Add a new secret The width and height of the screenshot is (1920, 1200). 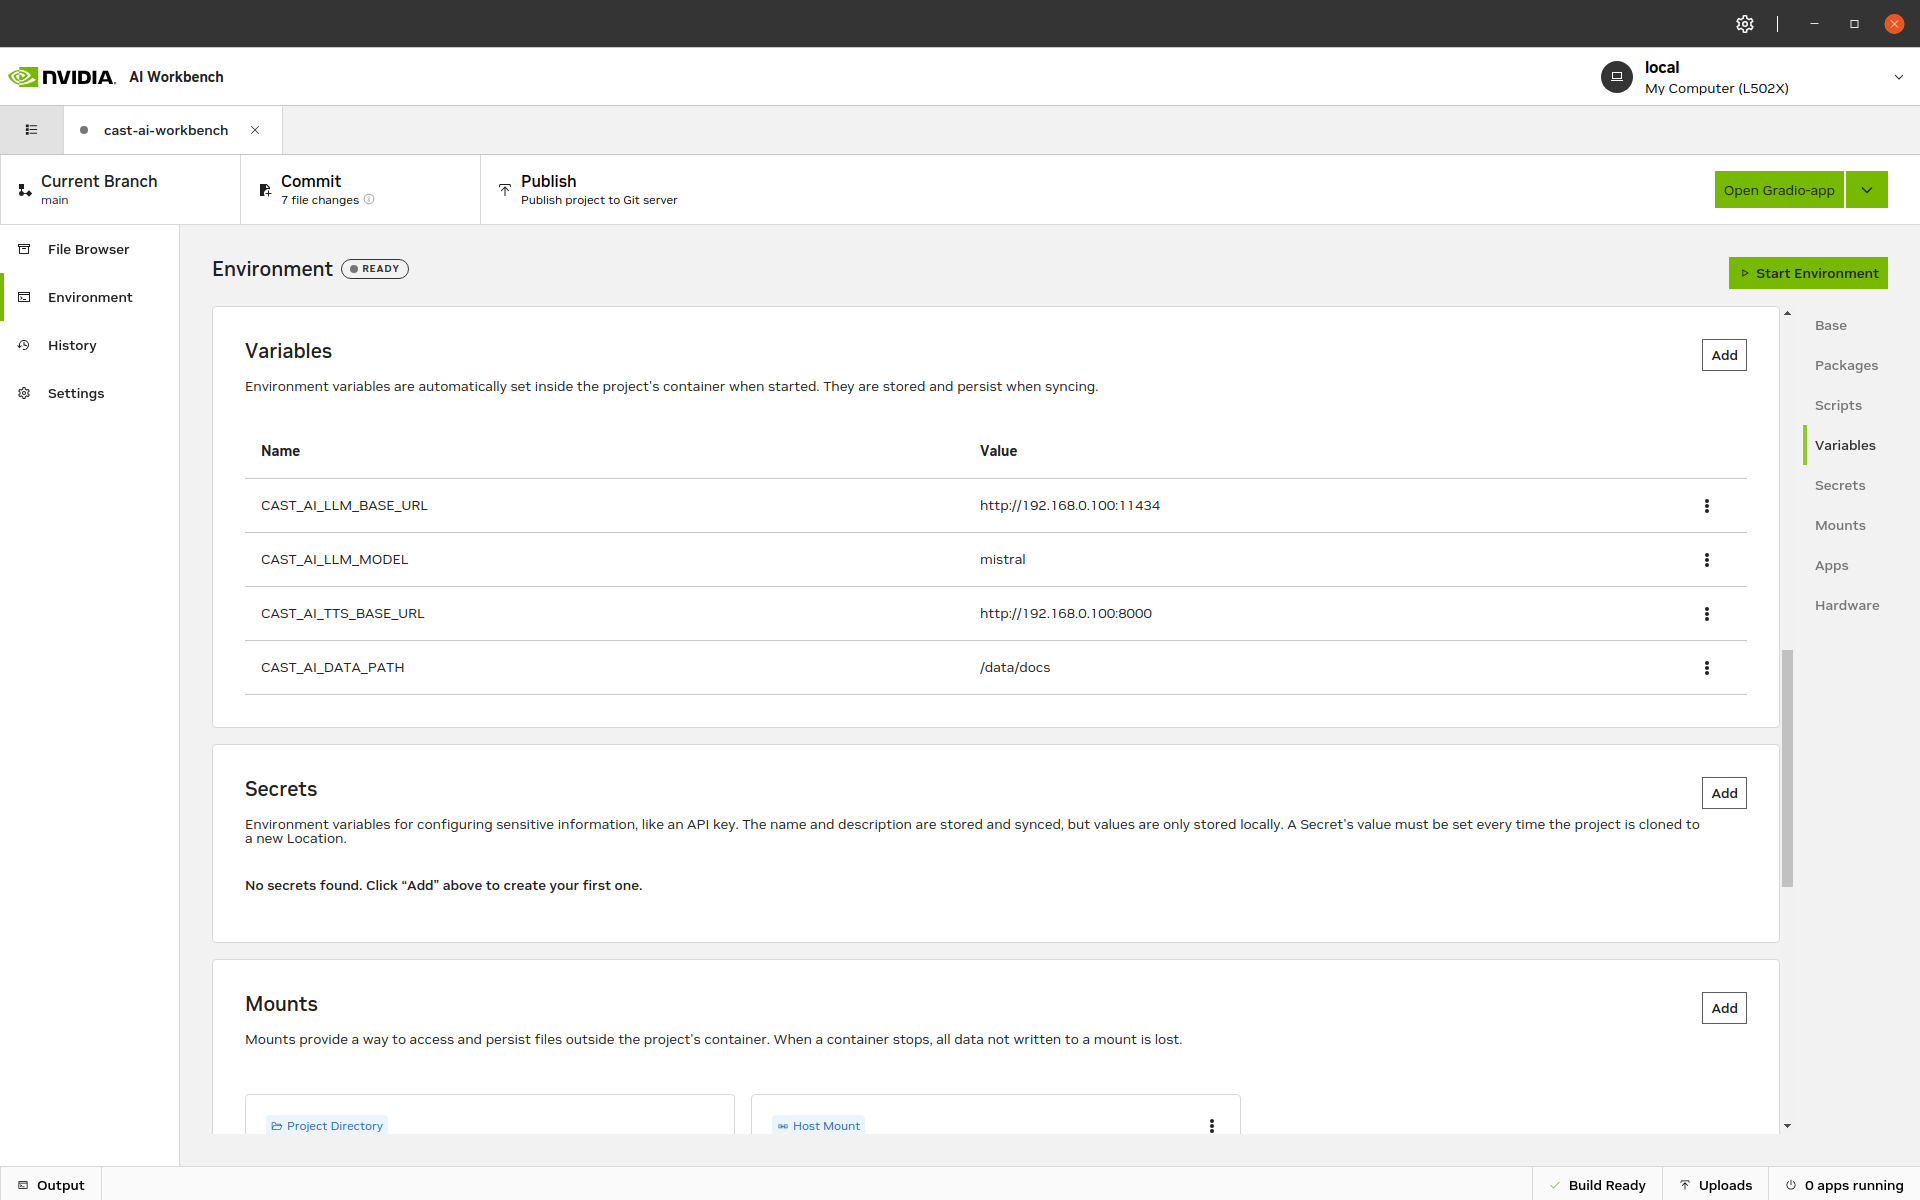[1723, 793]
